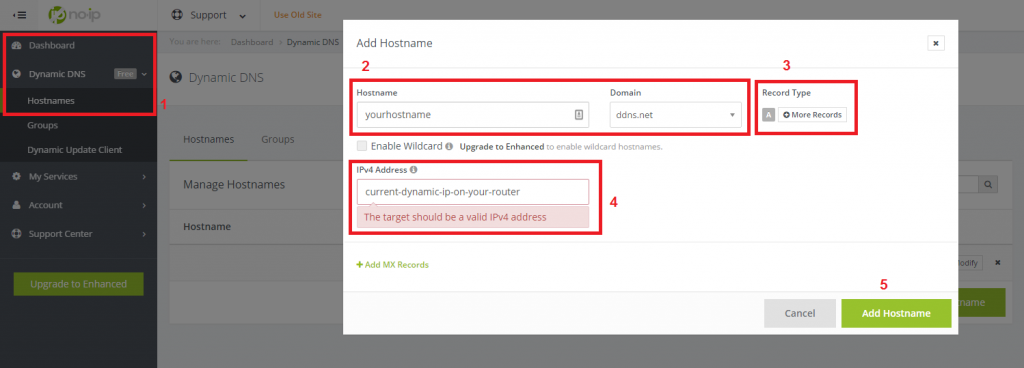
Task: Switch to the Groups tab
Action: [278, 139]
